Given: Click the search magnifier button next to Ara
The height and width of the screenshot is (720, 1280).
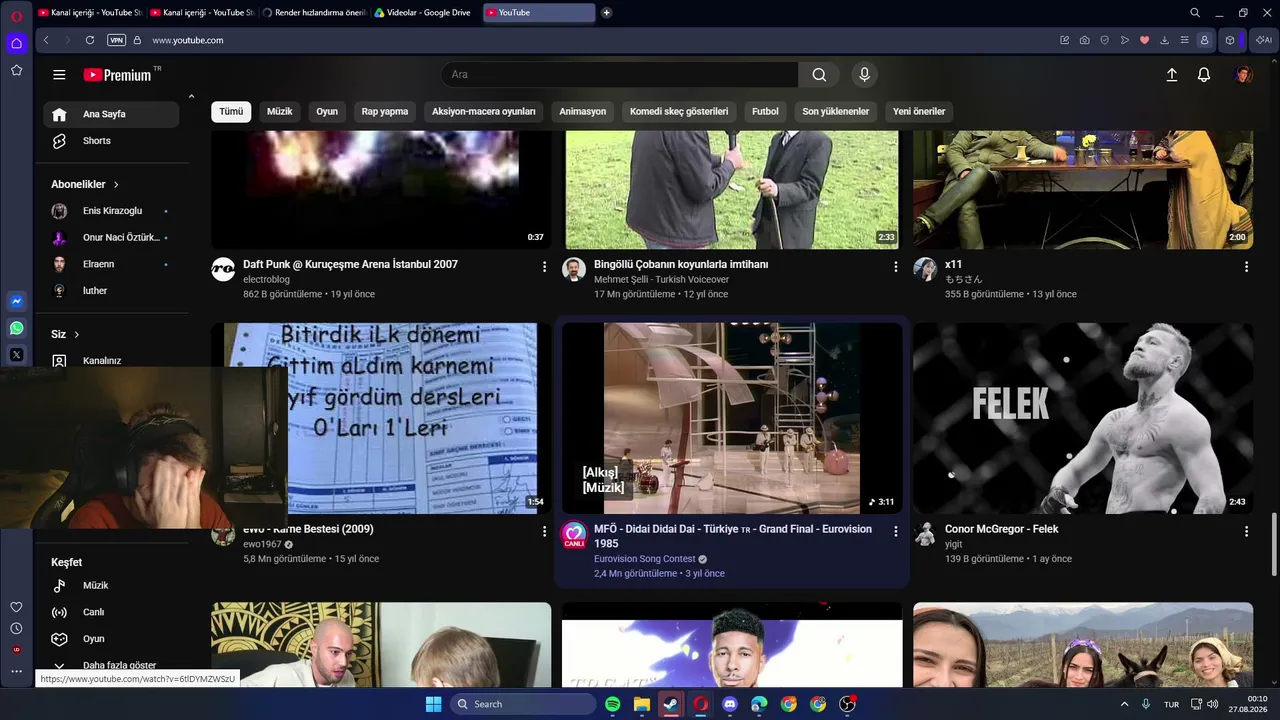Looking at the screenshot, I should pos(819,75).
